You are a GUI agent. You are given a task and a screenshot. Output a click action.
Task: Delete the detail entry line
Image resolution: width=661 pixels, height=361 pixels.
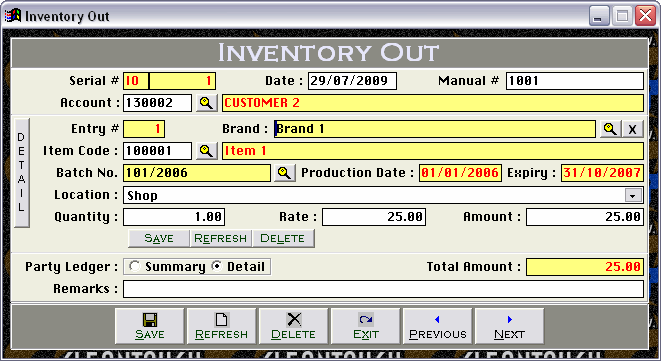click(x=282, y=238)
